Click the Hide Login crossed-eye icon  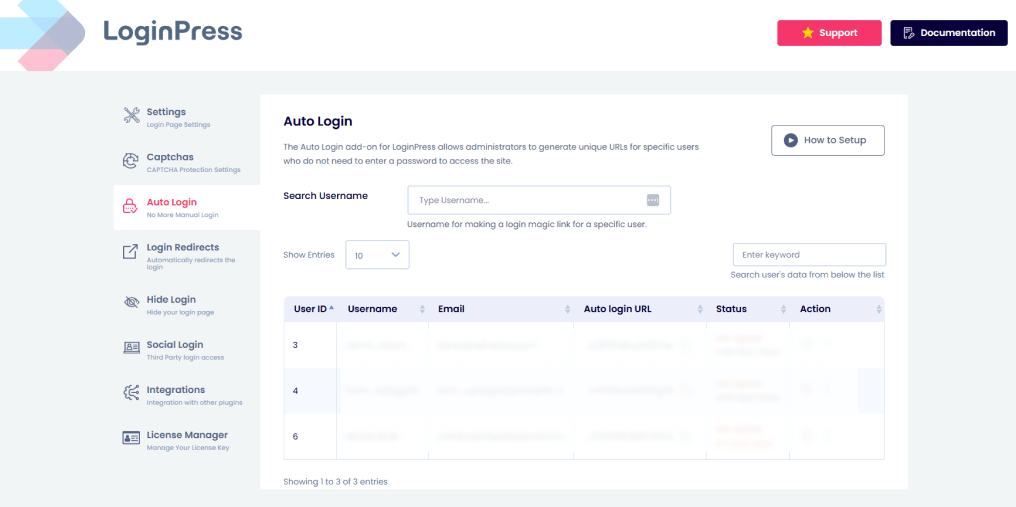pyautogui.click(x=132, y=302)
